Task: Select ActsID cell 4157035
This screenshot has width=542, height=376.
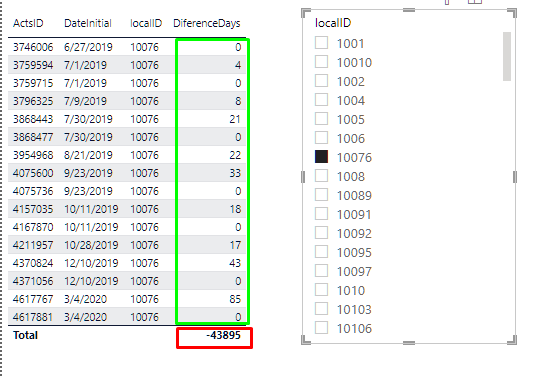Action: coord(33,209)
